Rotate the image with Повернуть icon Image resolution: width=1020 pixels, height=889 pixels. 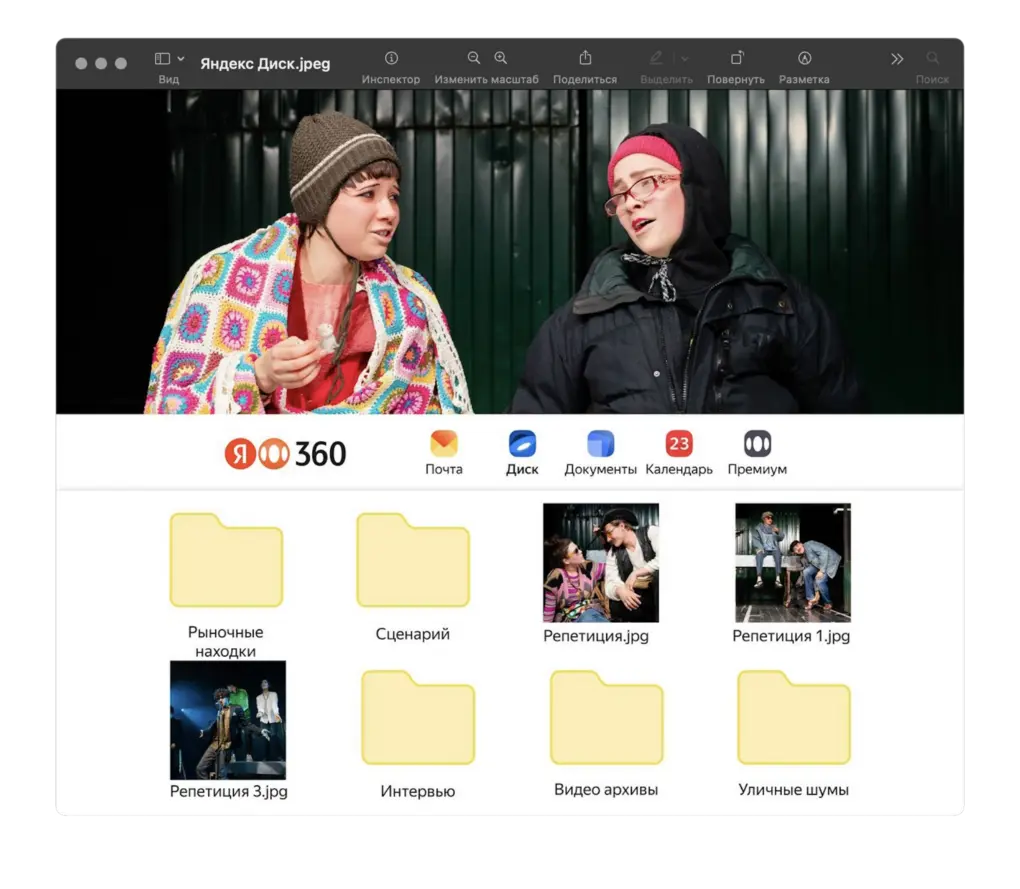pyautogui.click(x=736, y=59)
